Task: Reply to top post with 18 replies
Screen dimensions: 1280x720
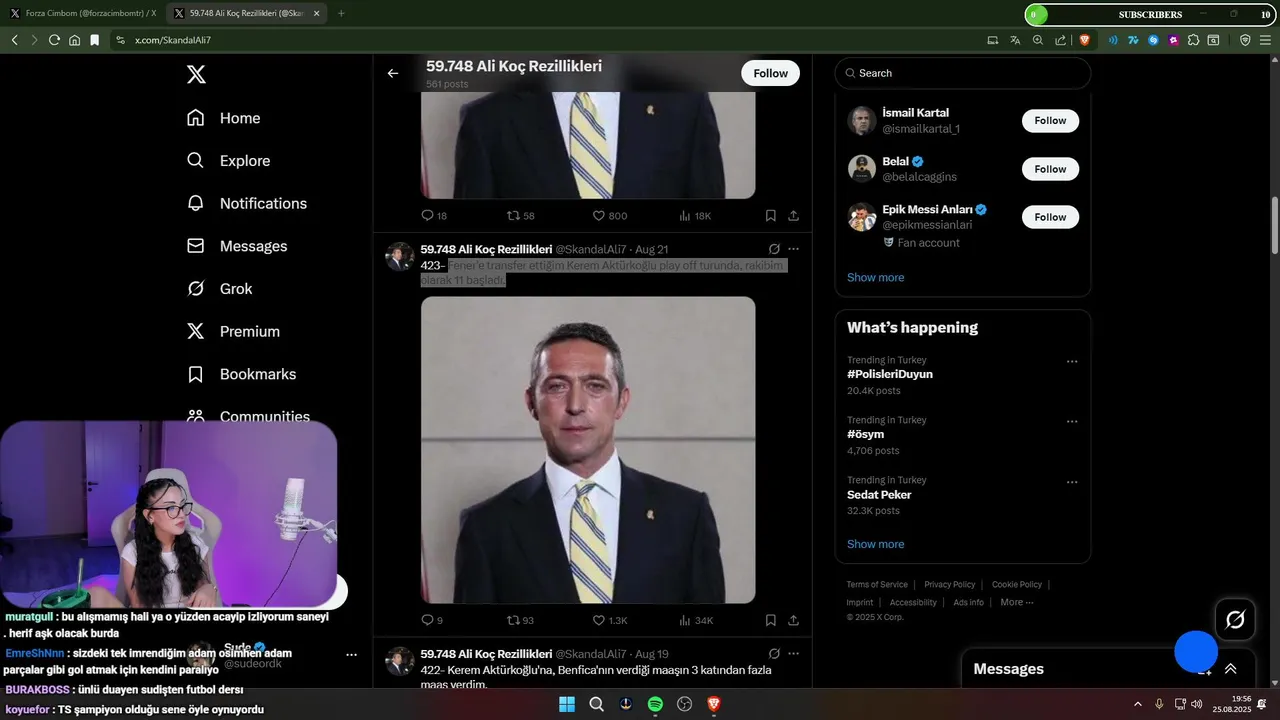Action: 433,215
